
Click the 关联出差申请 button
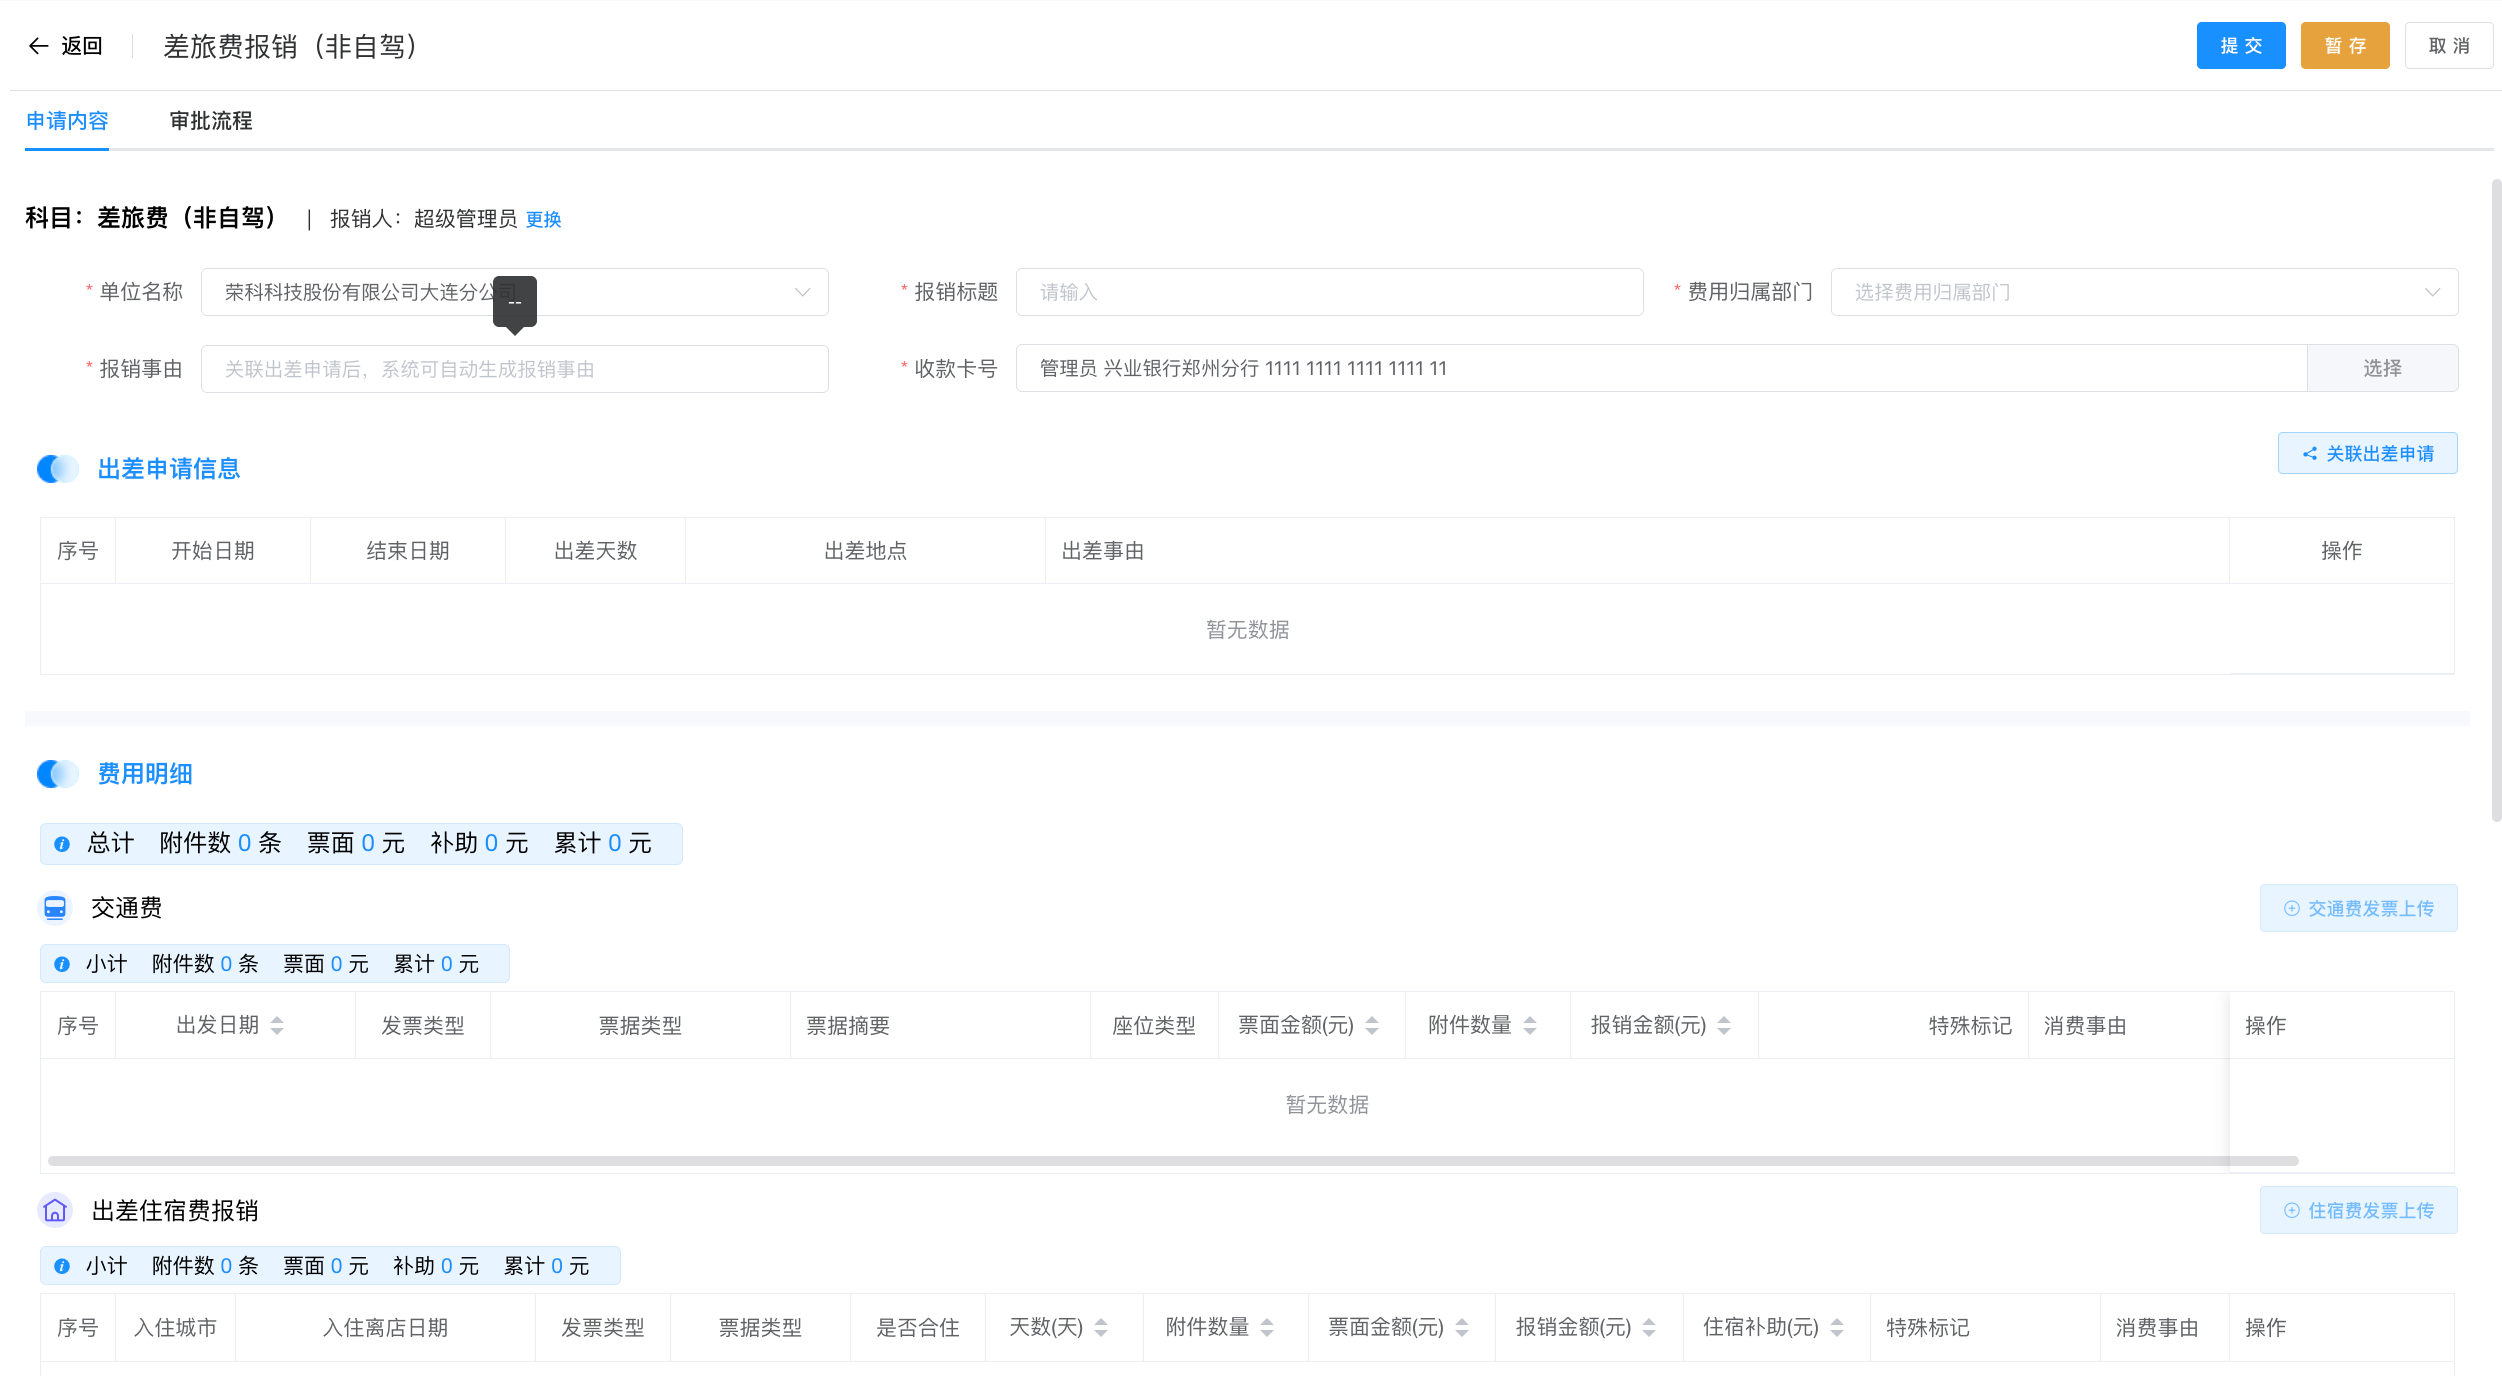tap(2367, 454)
